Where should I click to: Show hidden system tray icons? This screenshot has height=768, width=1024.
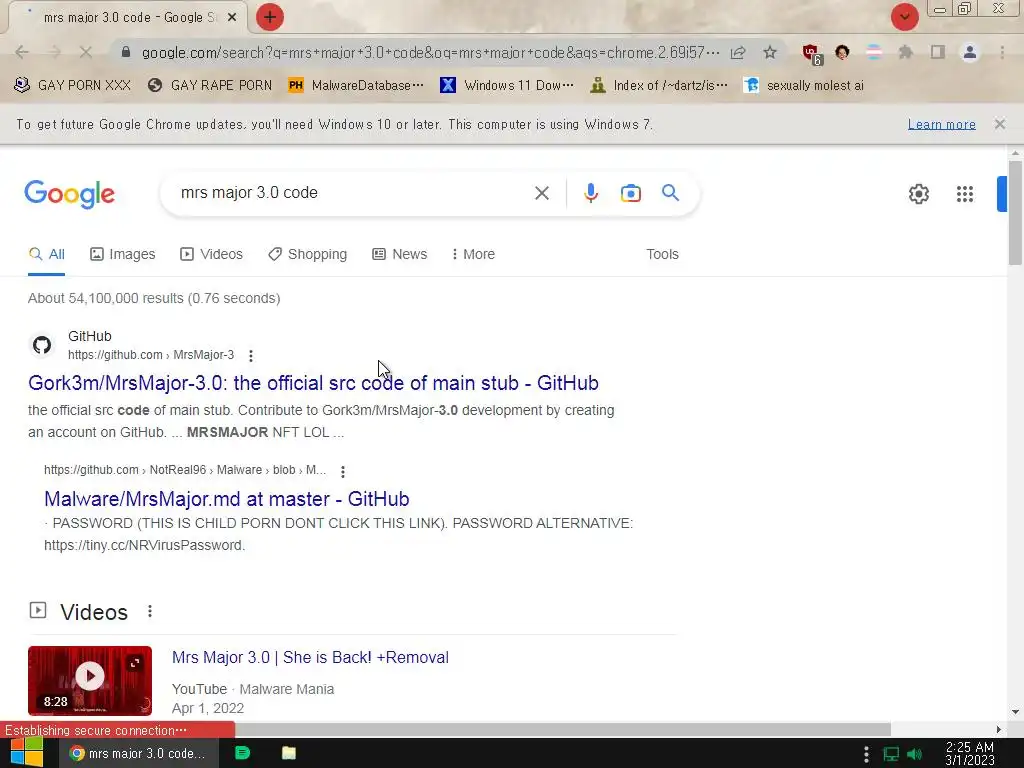[866, 754]
